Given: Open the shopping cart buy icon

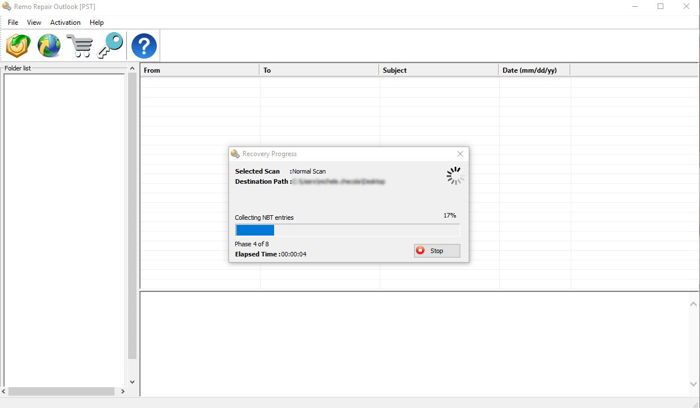Looking at the screenshot, I should 79,46.
